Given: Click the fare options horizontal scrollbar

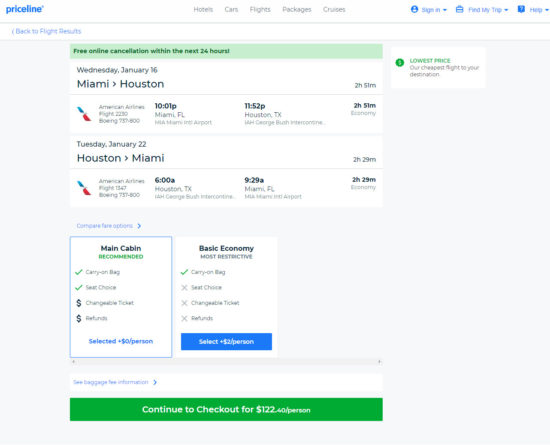Looking at the screenshot, I should pos(226,362).
